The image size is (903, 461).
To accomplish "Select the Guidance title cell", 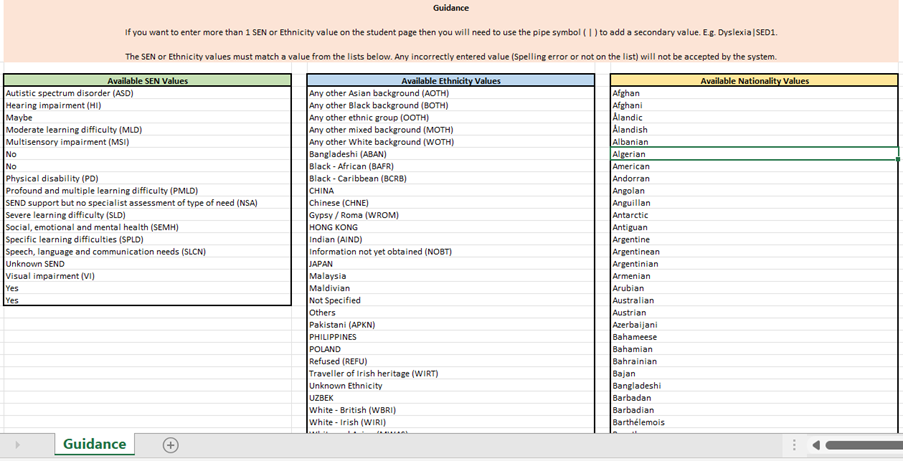I will click(x=451, y=8).
